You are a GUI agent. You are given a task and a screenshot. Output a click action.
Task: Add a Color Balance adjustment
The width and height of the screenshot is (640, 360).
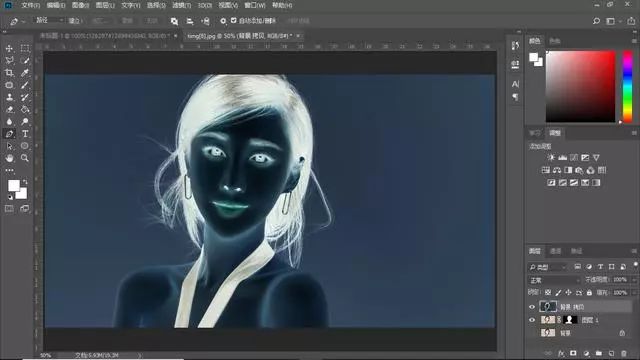pos(557,170)
